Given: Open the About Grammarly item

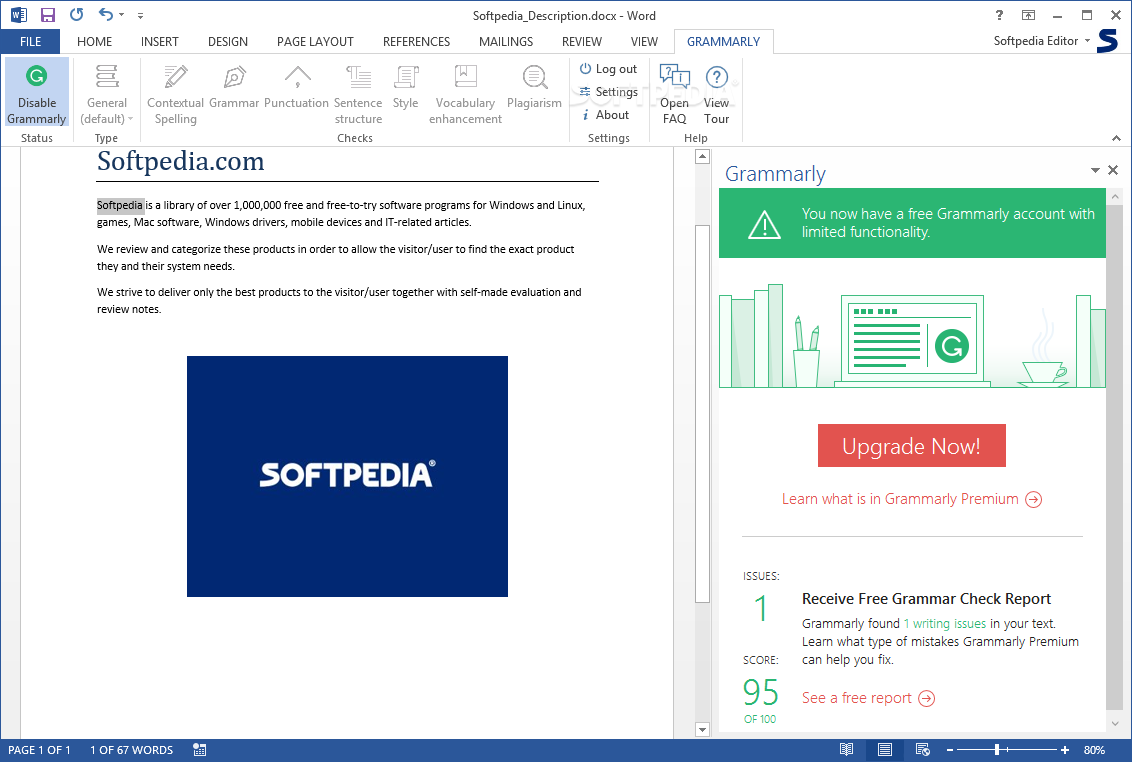Looking at the screenshot, I should [605, 115].
